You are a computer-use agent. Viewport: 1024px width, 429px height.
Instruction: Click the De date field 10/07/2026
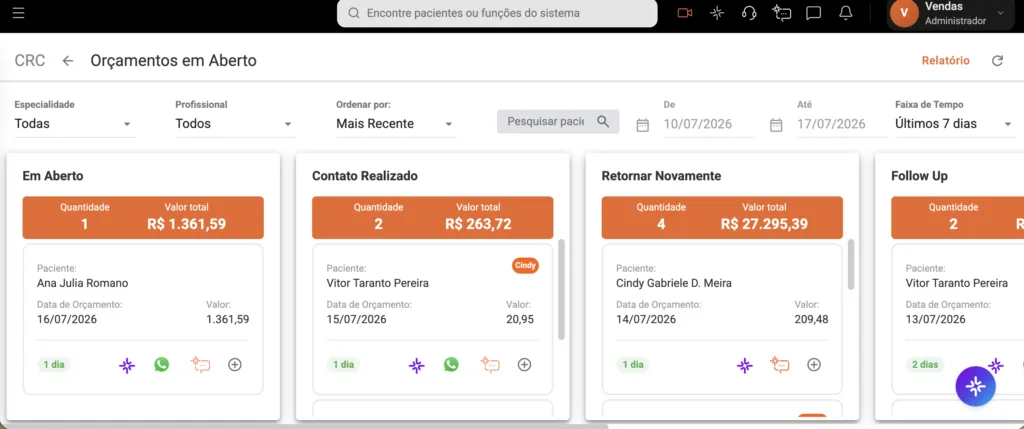(709, 124)
